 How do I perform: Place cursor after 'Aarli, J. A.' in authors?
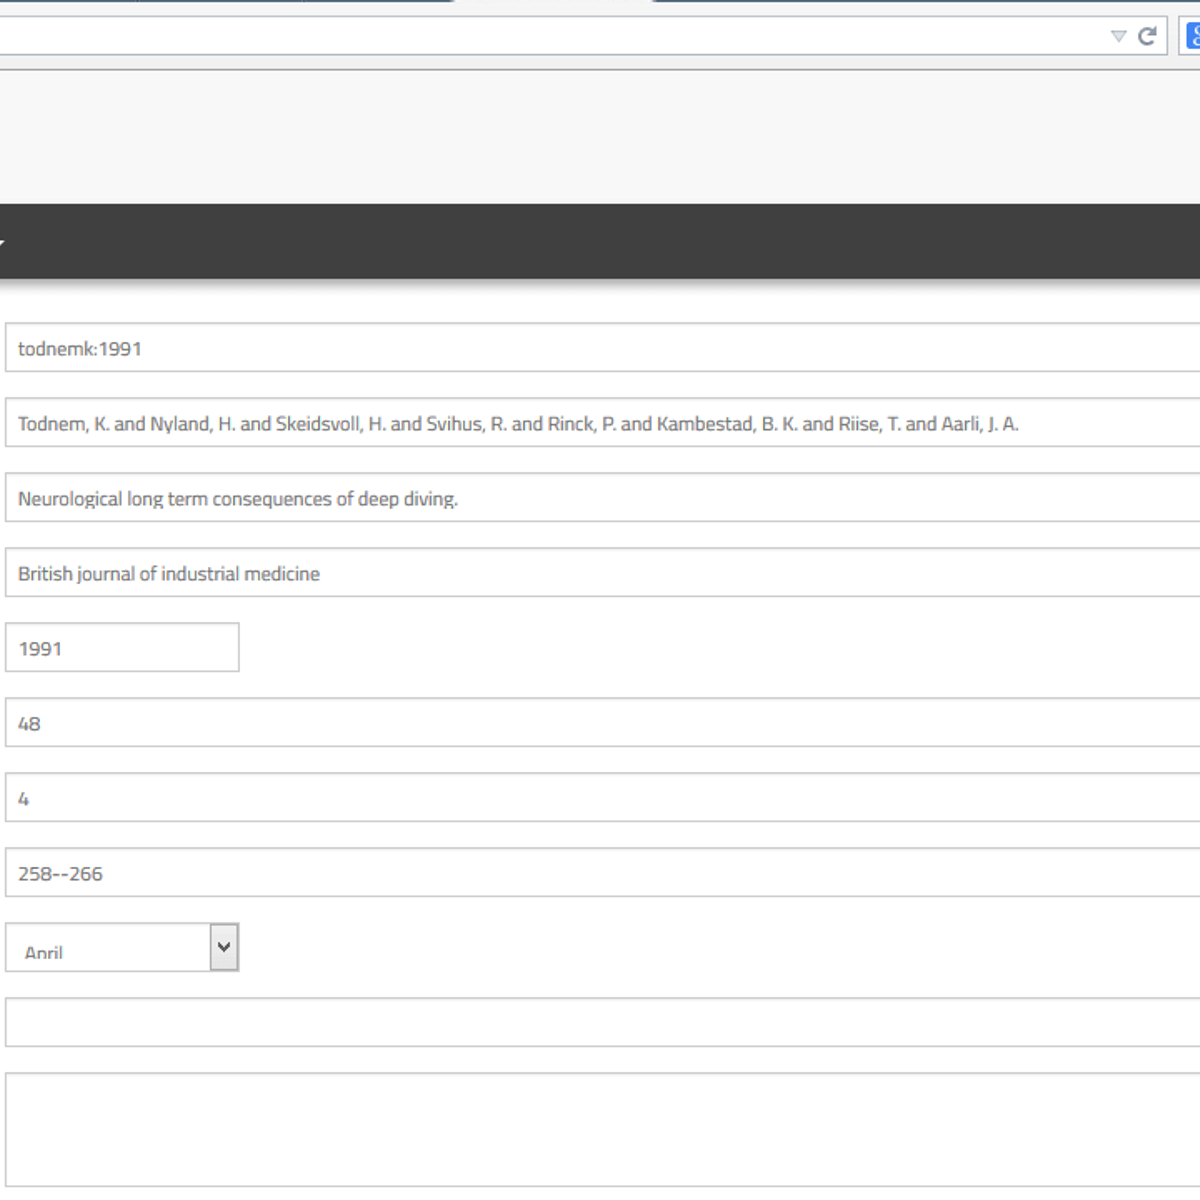click(1021, 424)
